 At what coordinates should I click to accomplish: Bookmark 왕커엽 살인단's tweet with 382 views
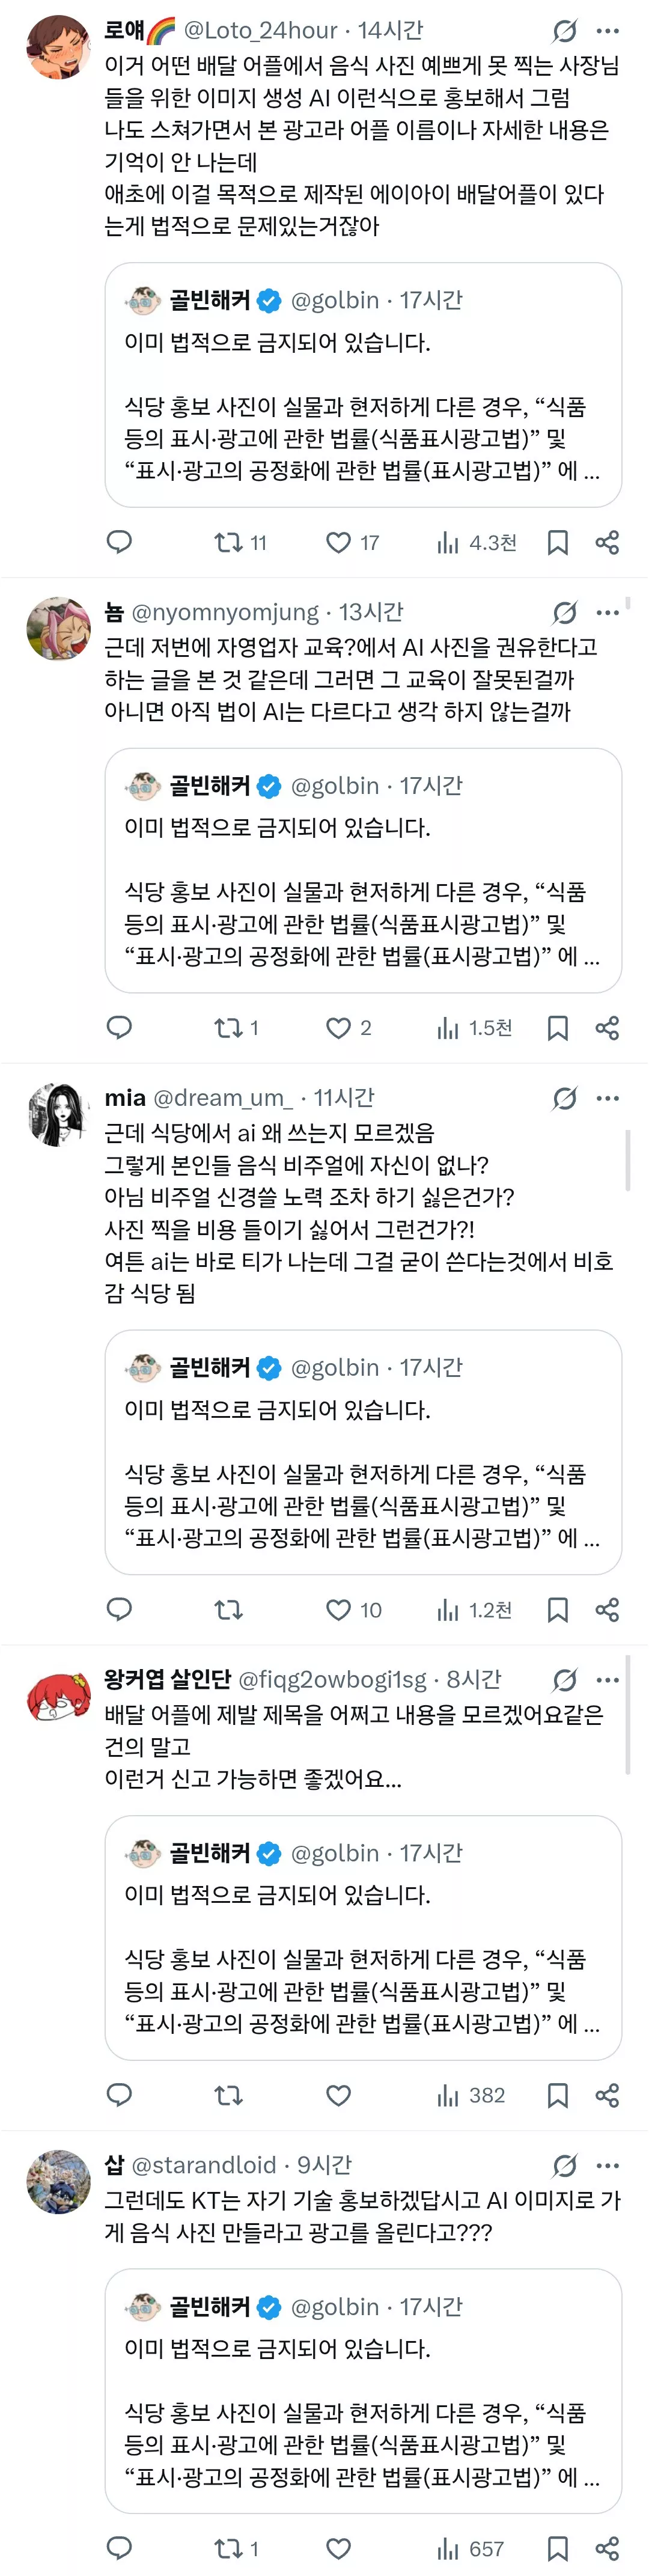click(x=558, y=2095)
